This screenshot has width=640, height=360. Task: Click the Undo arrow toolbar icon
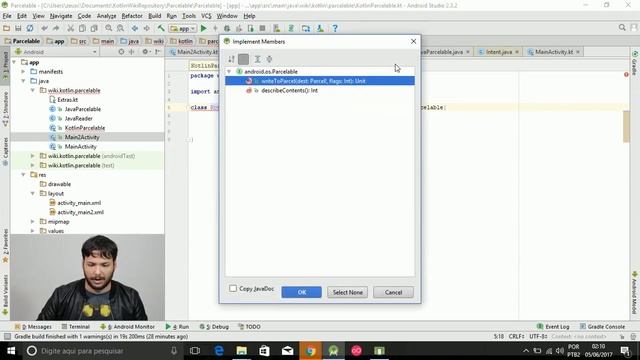pos(44,28)
